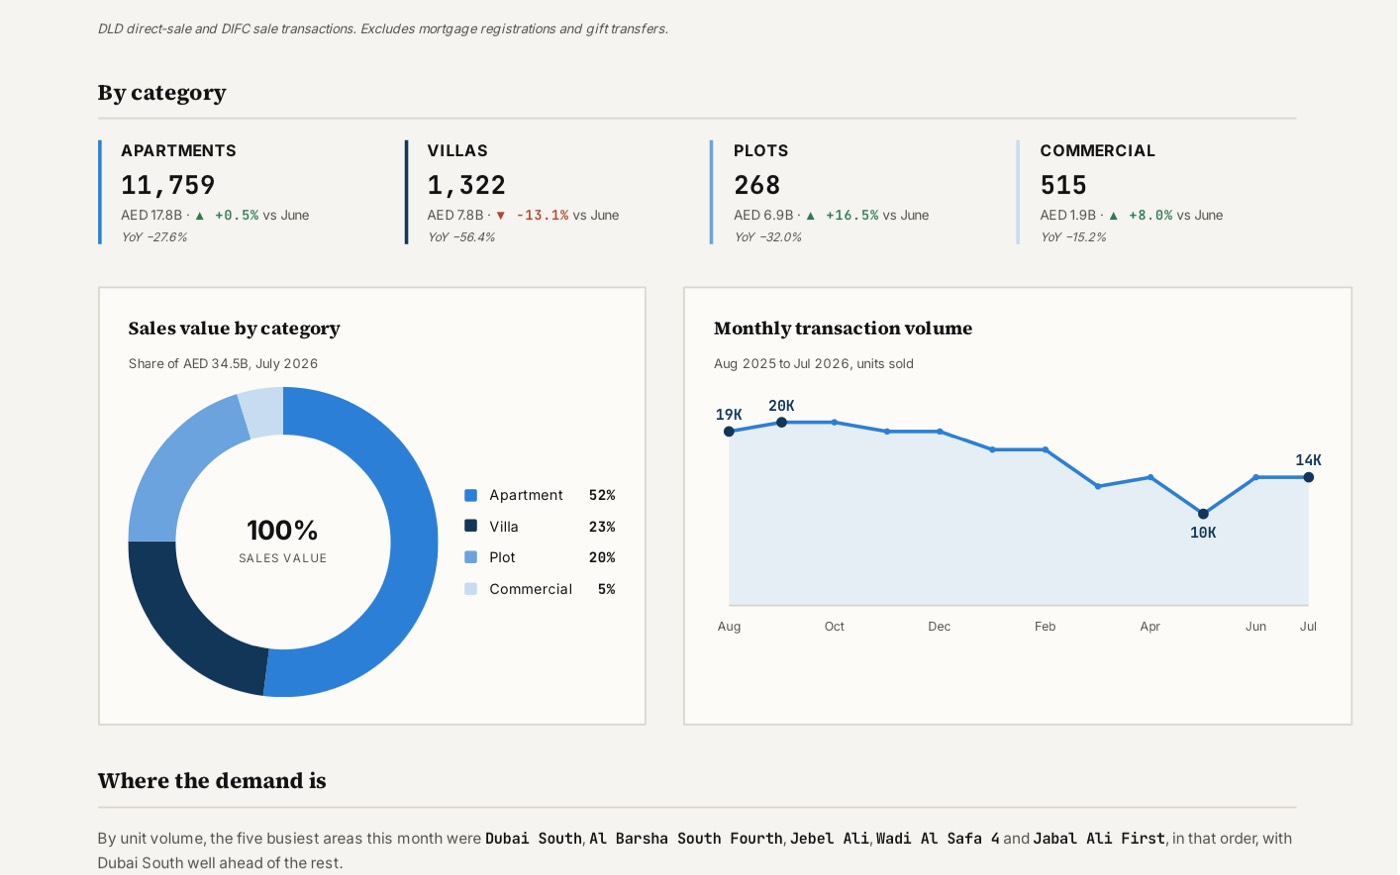Select the Apartment legend color square
Image resolution: width=1400 pixels, height=875 pixels.
(x=471, y=495)
